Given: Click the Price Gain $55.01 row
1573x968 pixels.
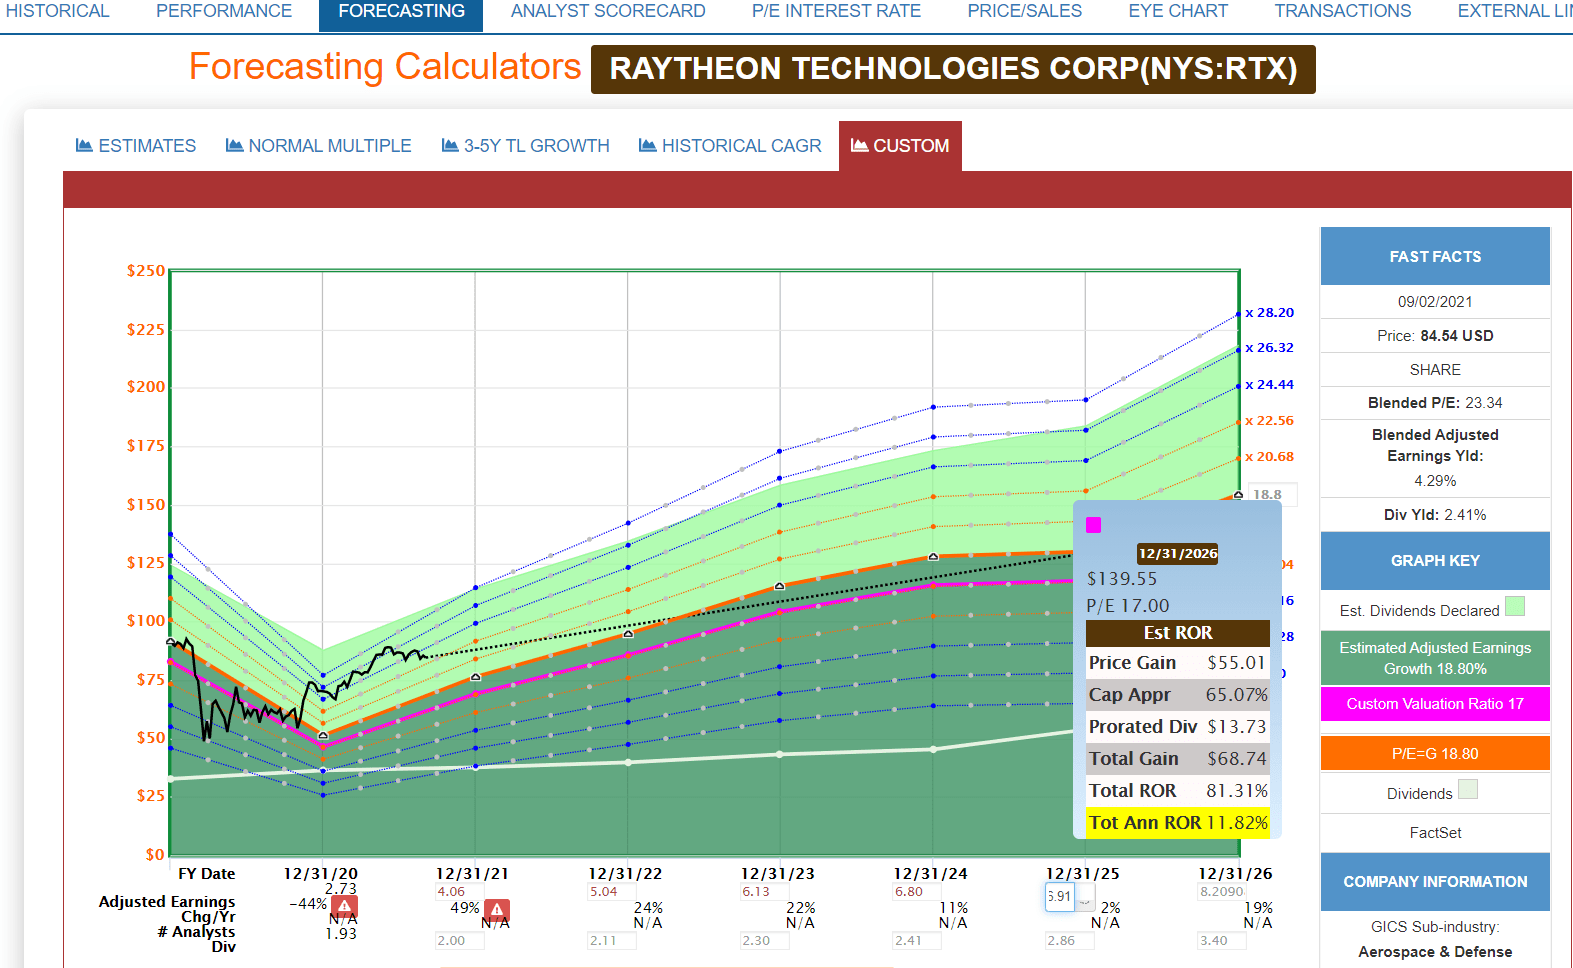Looking at the screenshot, I should click(x=1178, y=663).
